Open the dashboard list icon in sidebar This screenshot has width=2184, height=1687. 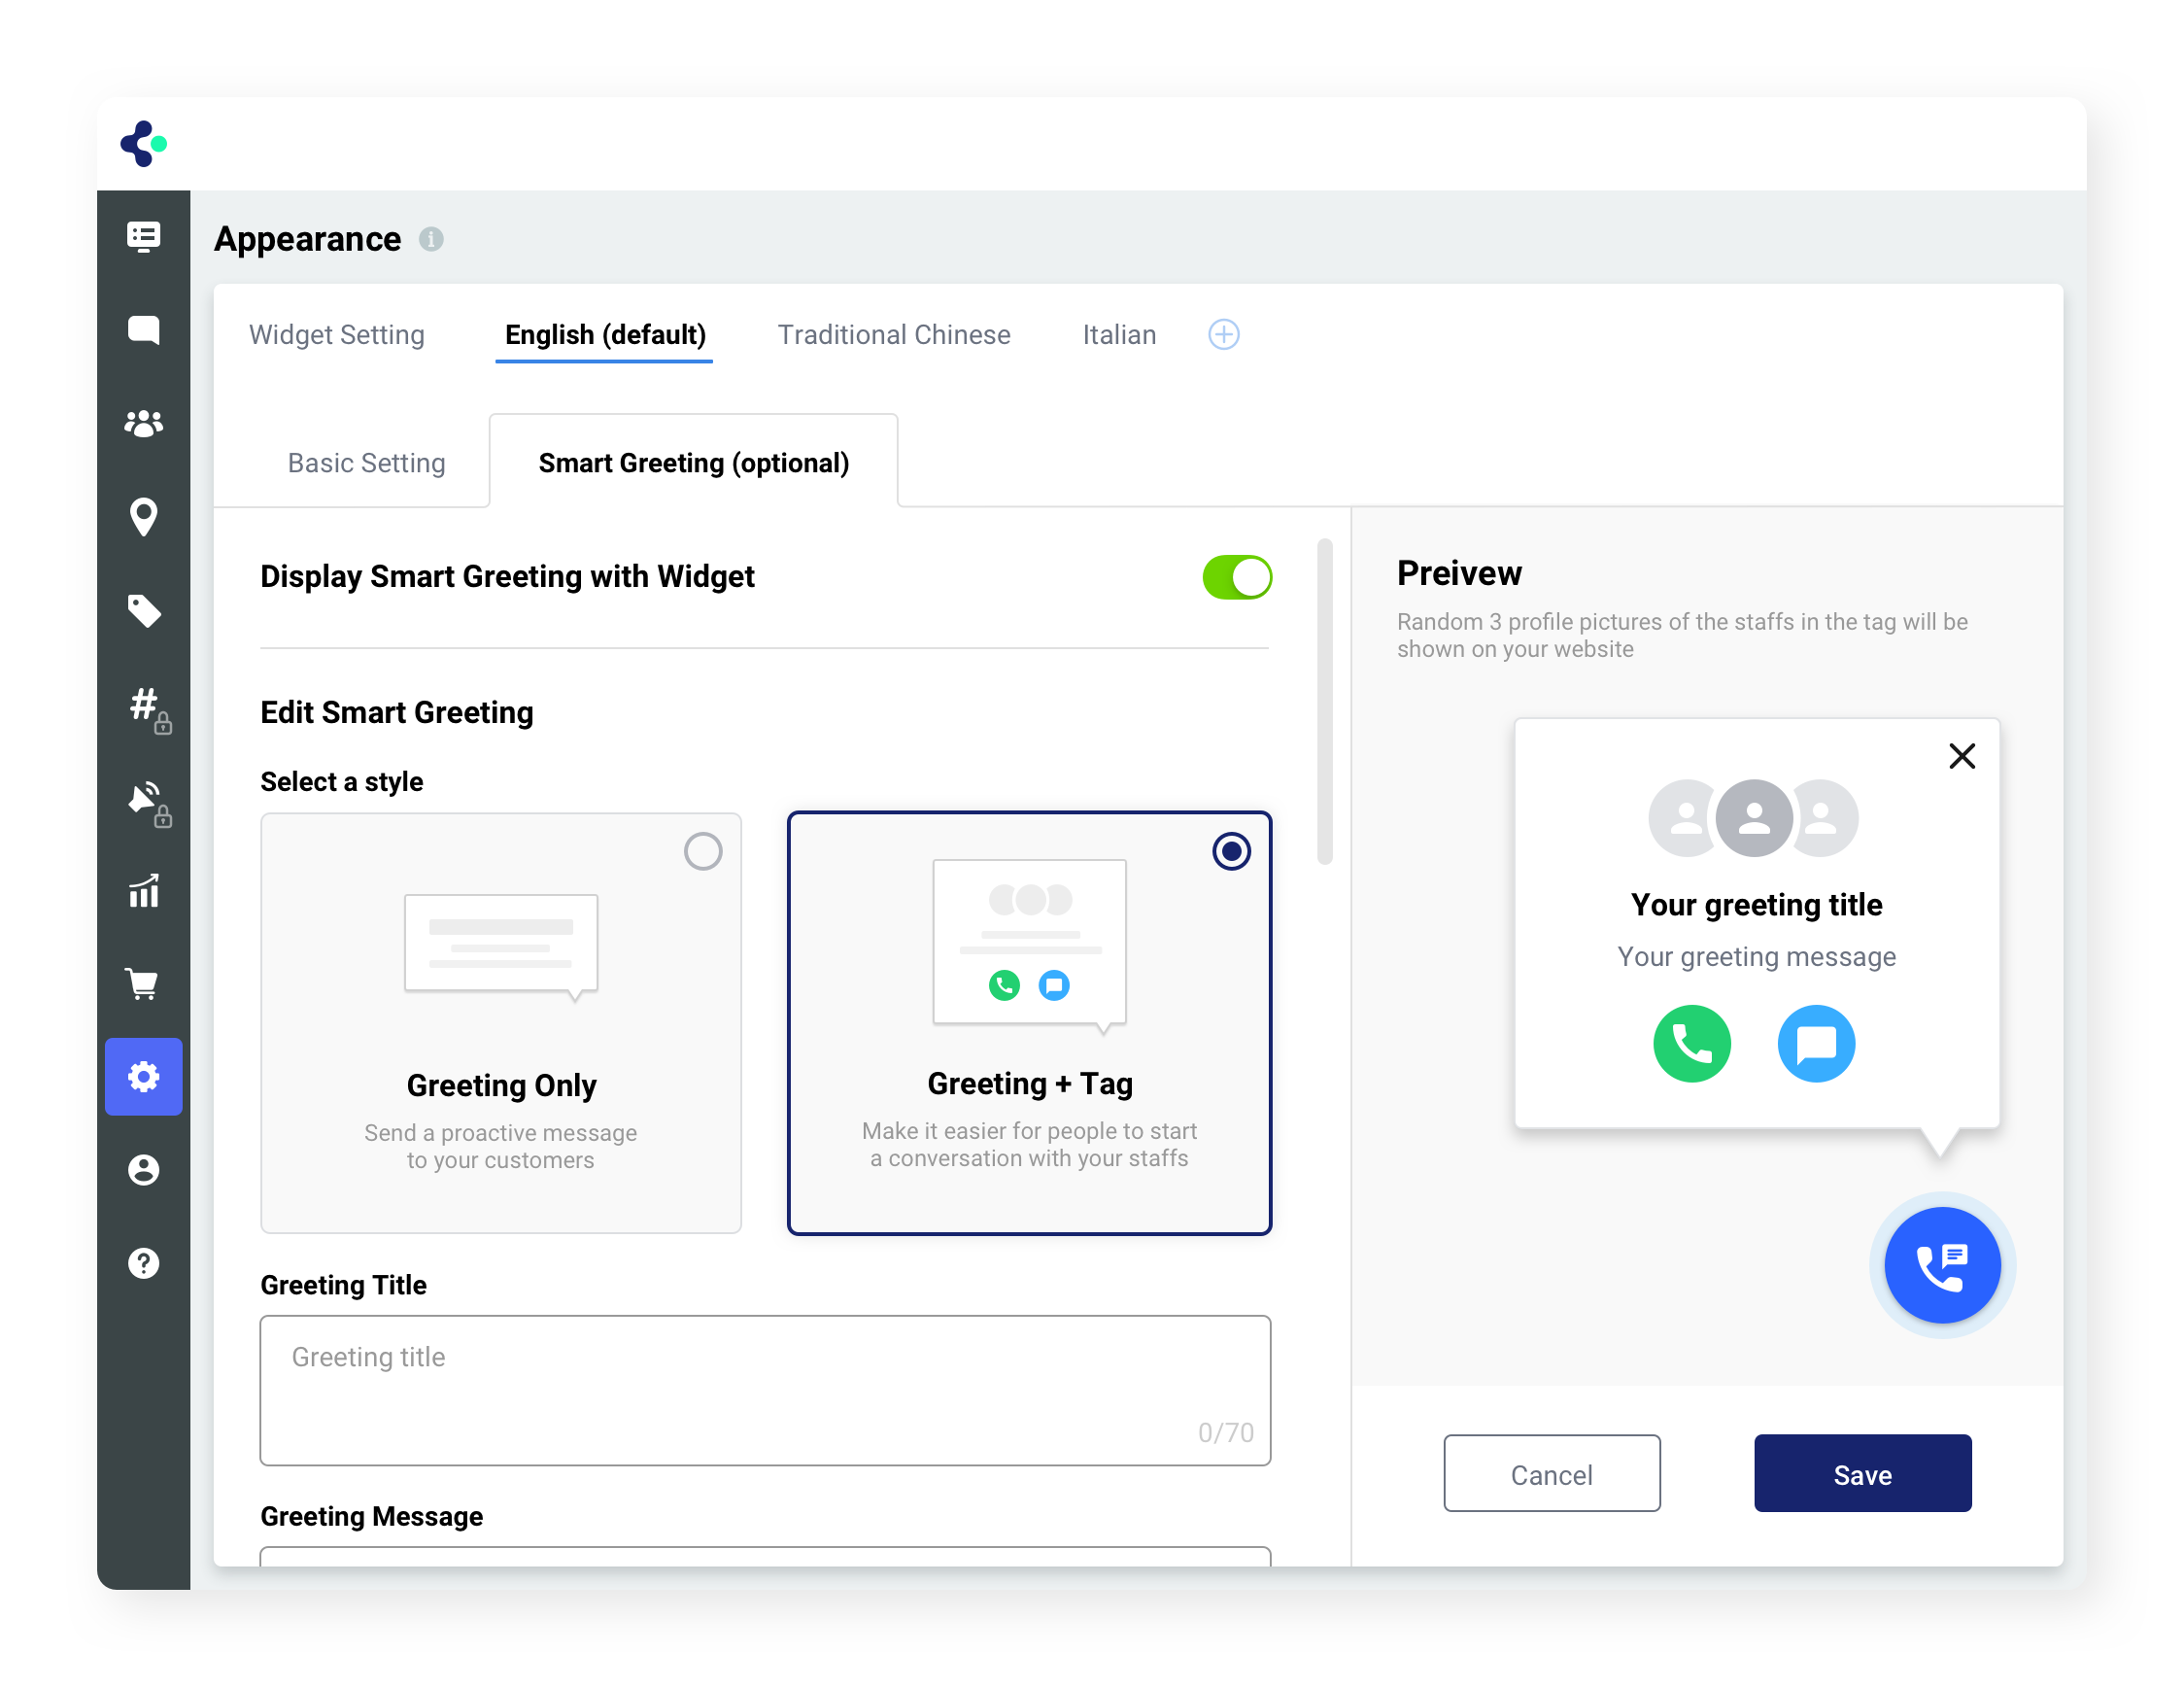pos(143,237)
